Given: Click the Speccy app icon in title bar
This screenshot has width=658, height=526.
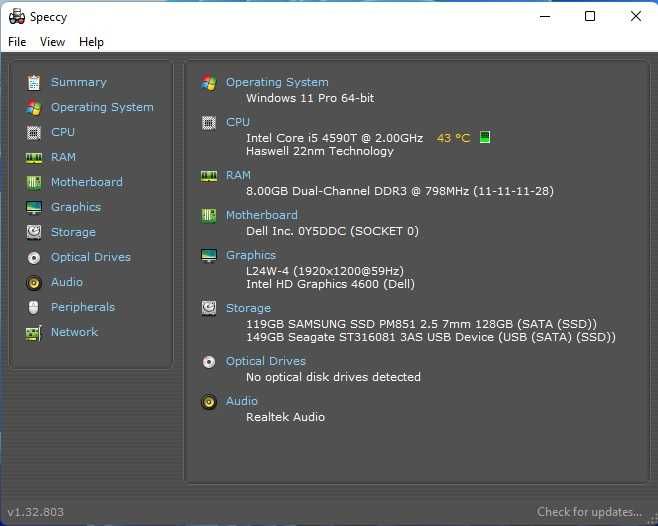Looking at the screenshot, I should (17, 17).
